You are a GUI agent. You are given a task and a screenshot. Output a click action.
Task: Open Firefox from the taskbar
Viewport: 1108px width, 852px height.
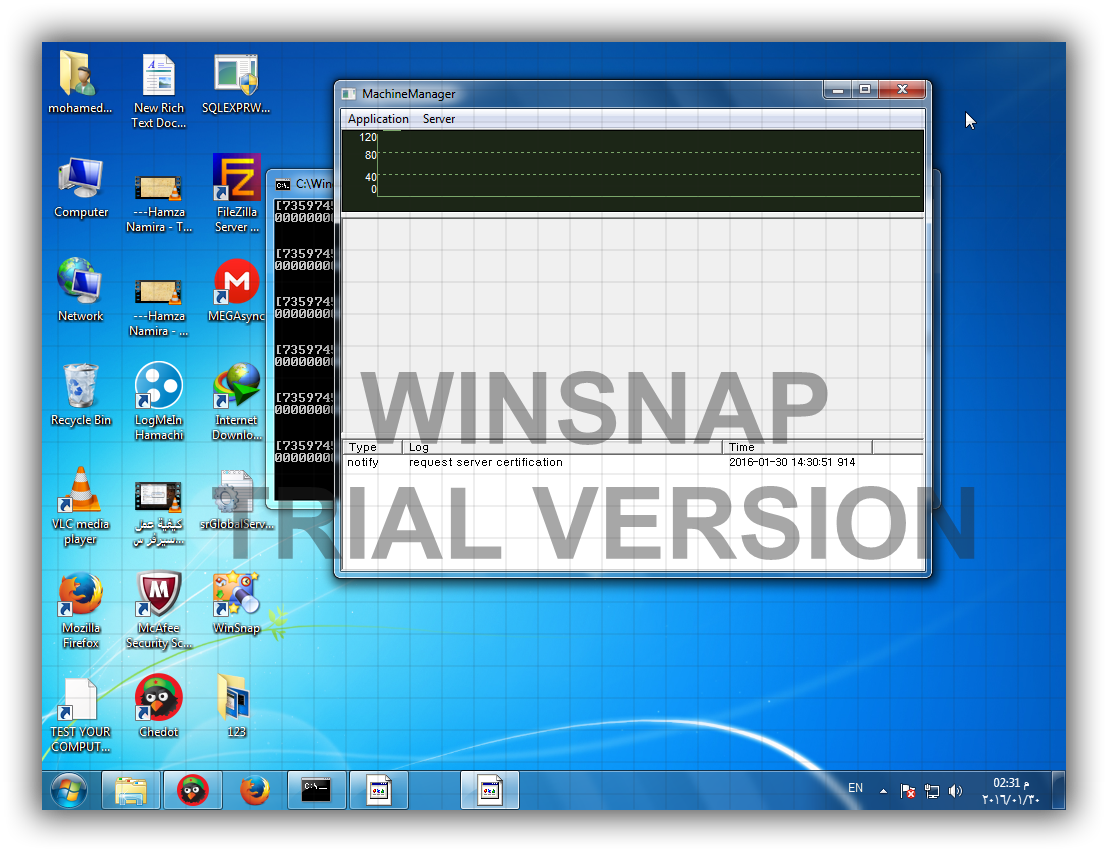(x=254, y=790)
